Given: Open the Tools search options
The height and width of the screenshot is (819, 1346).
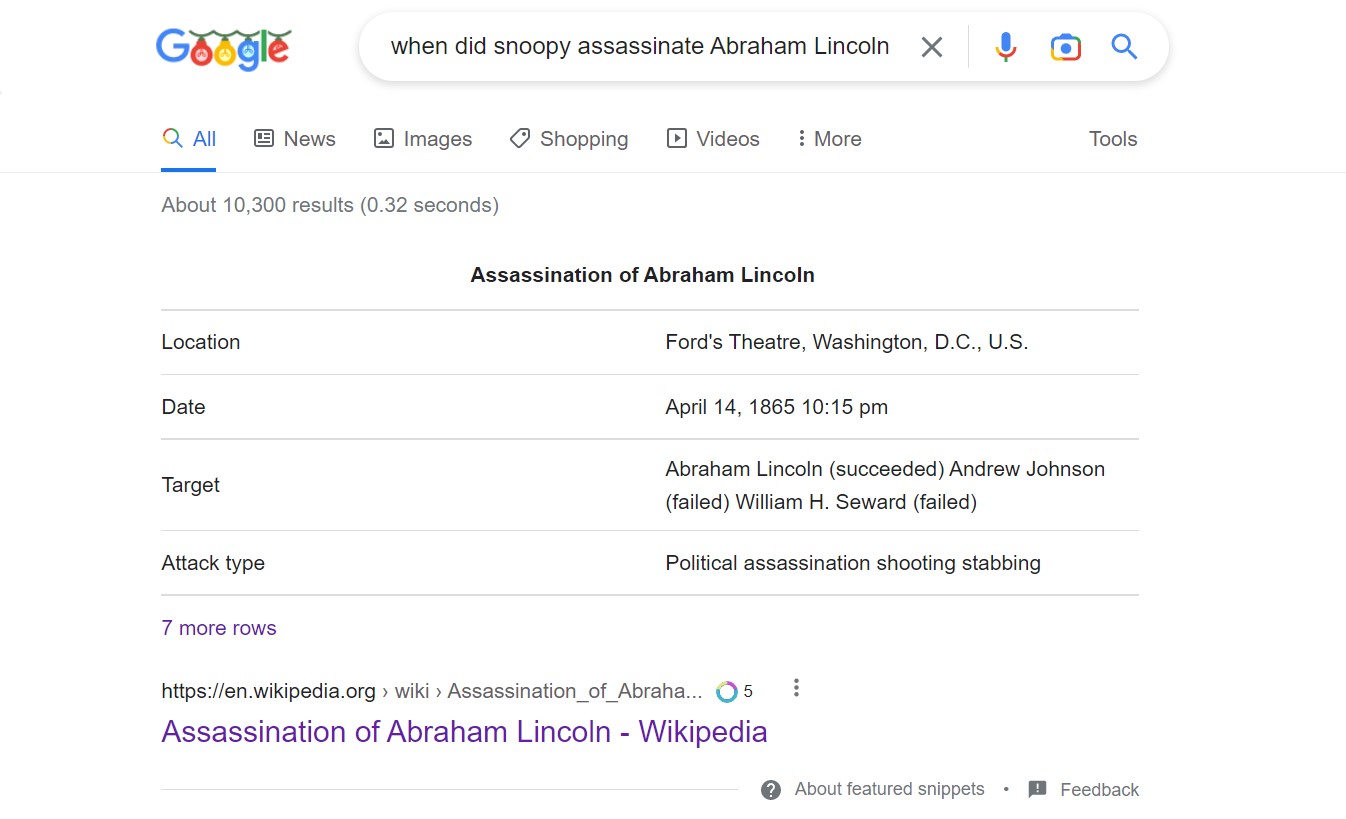Looking at the screenshot, I should (x=1113, y=139).
